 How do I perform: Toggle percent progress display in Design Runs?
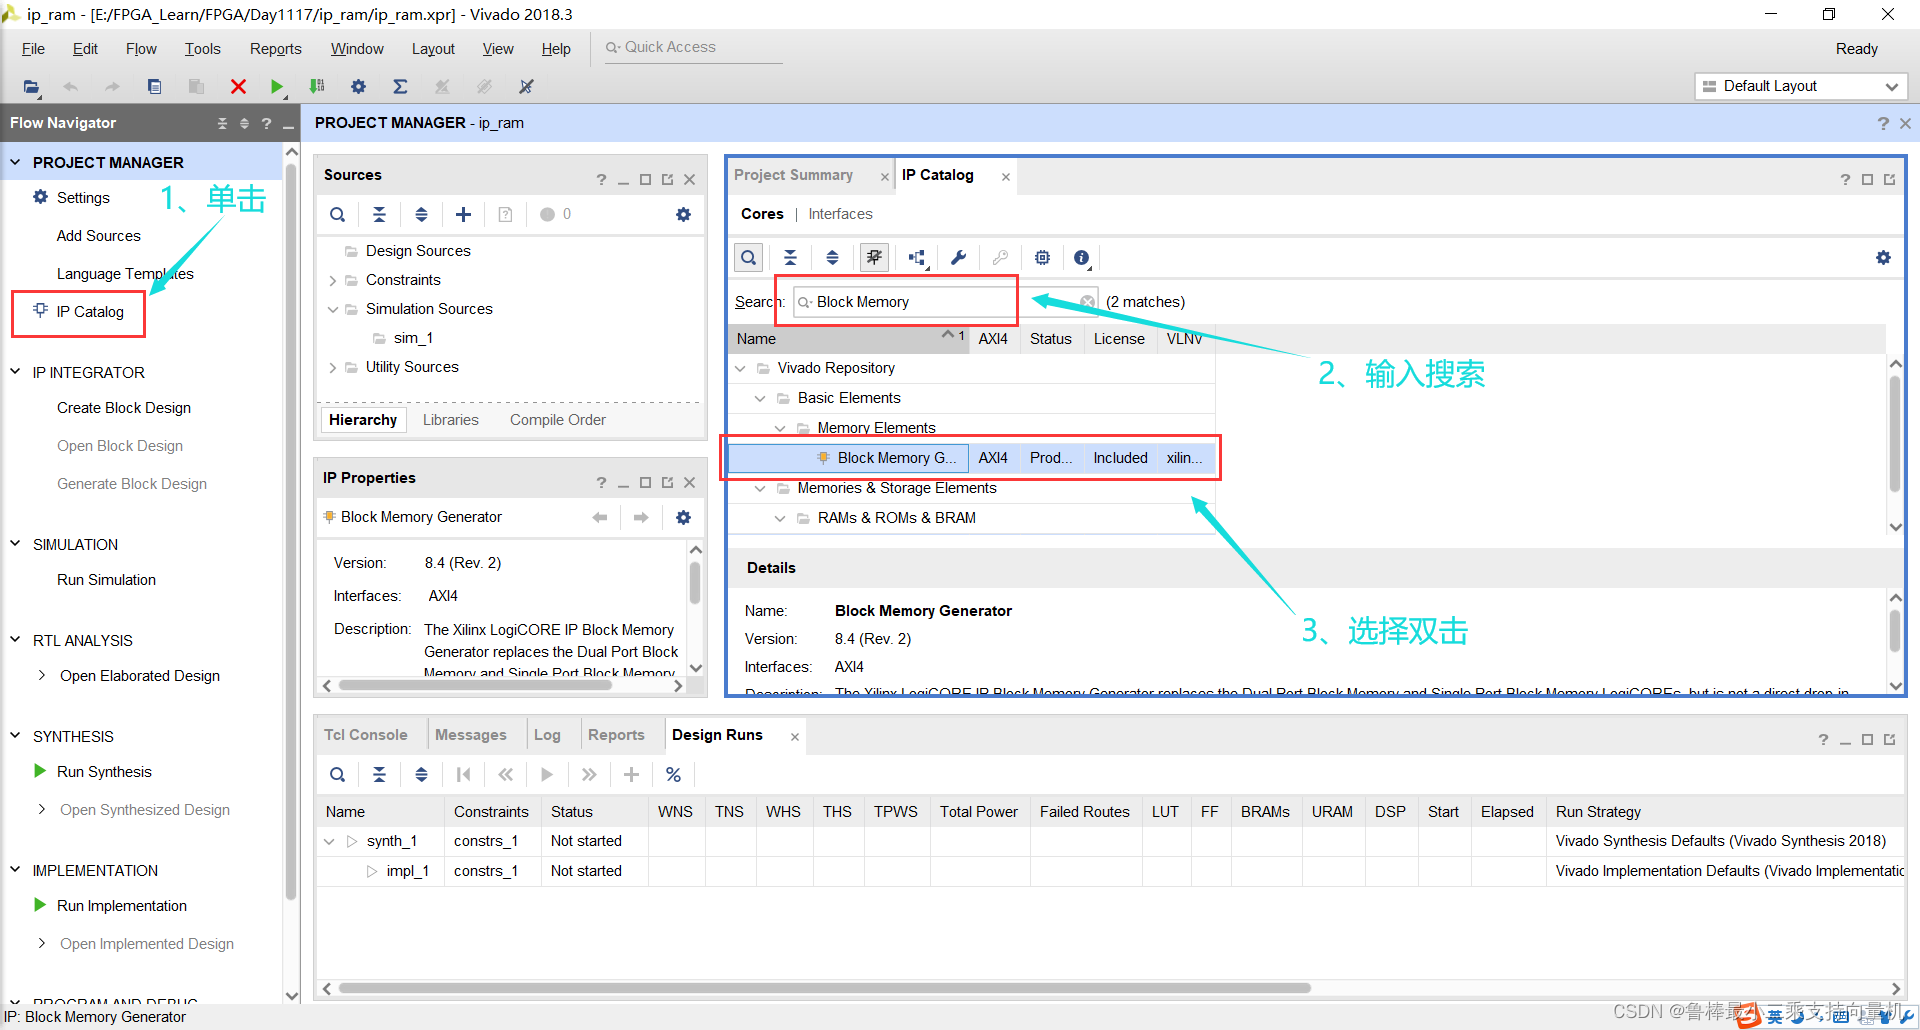pos(673,775)
